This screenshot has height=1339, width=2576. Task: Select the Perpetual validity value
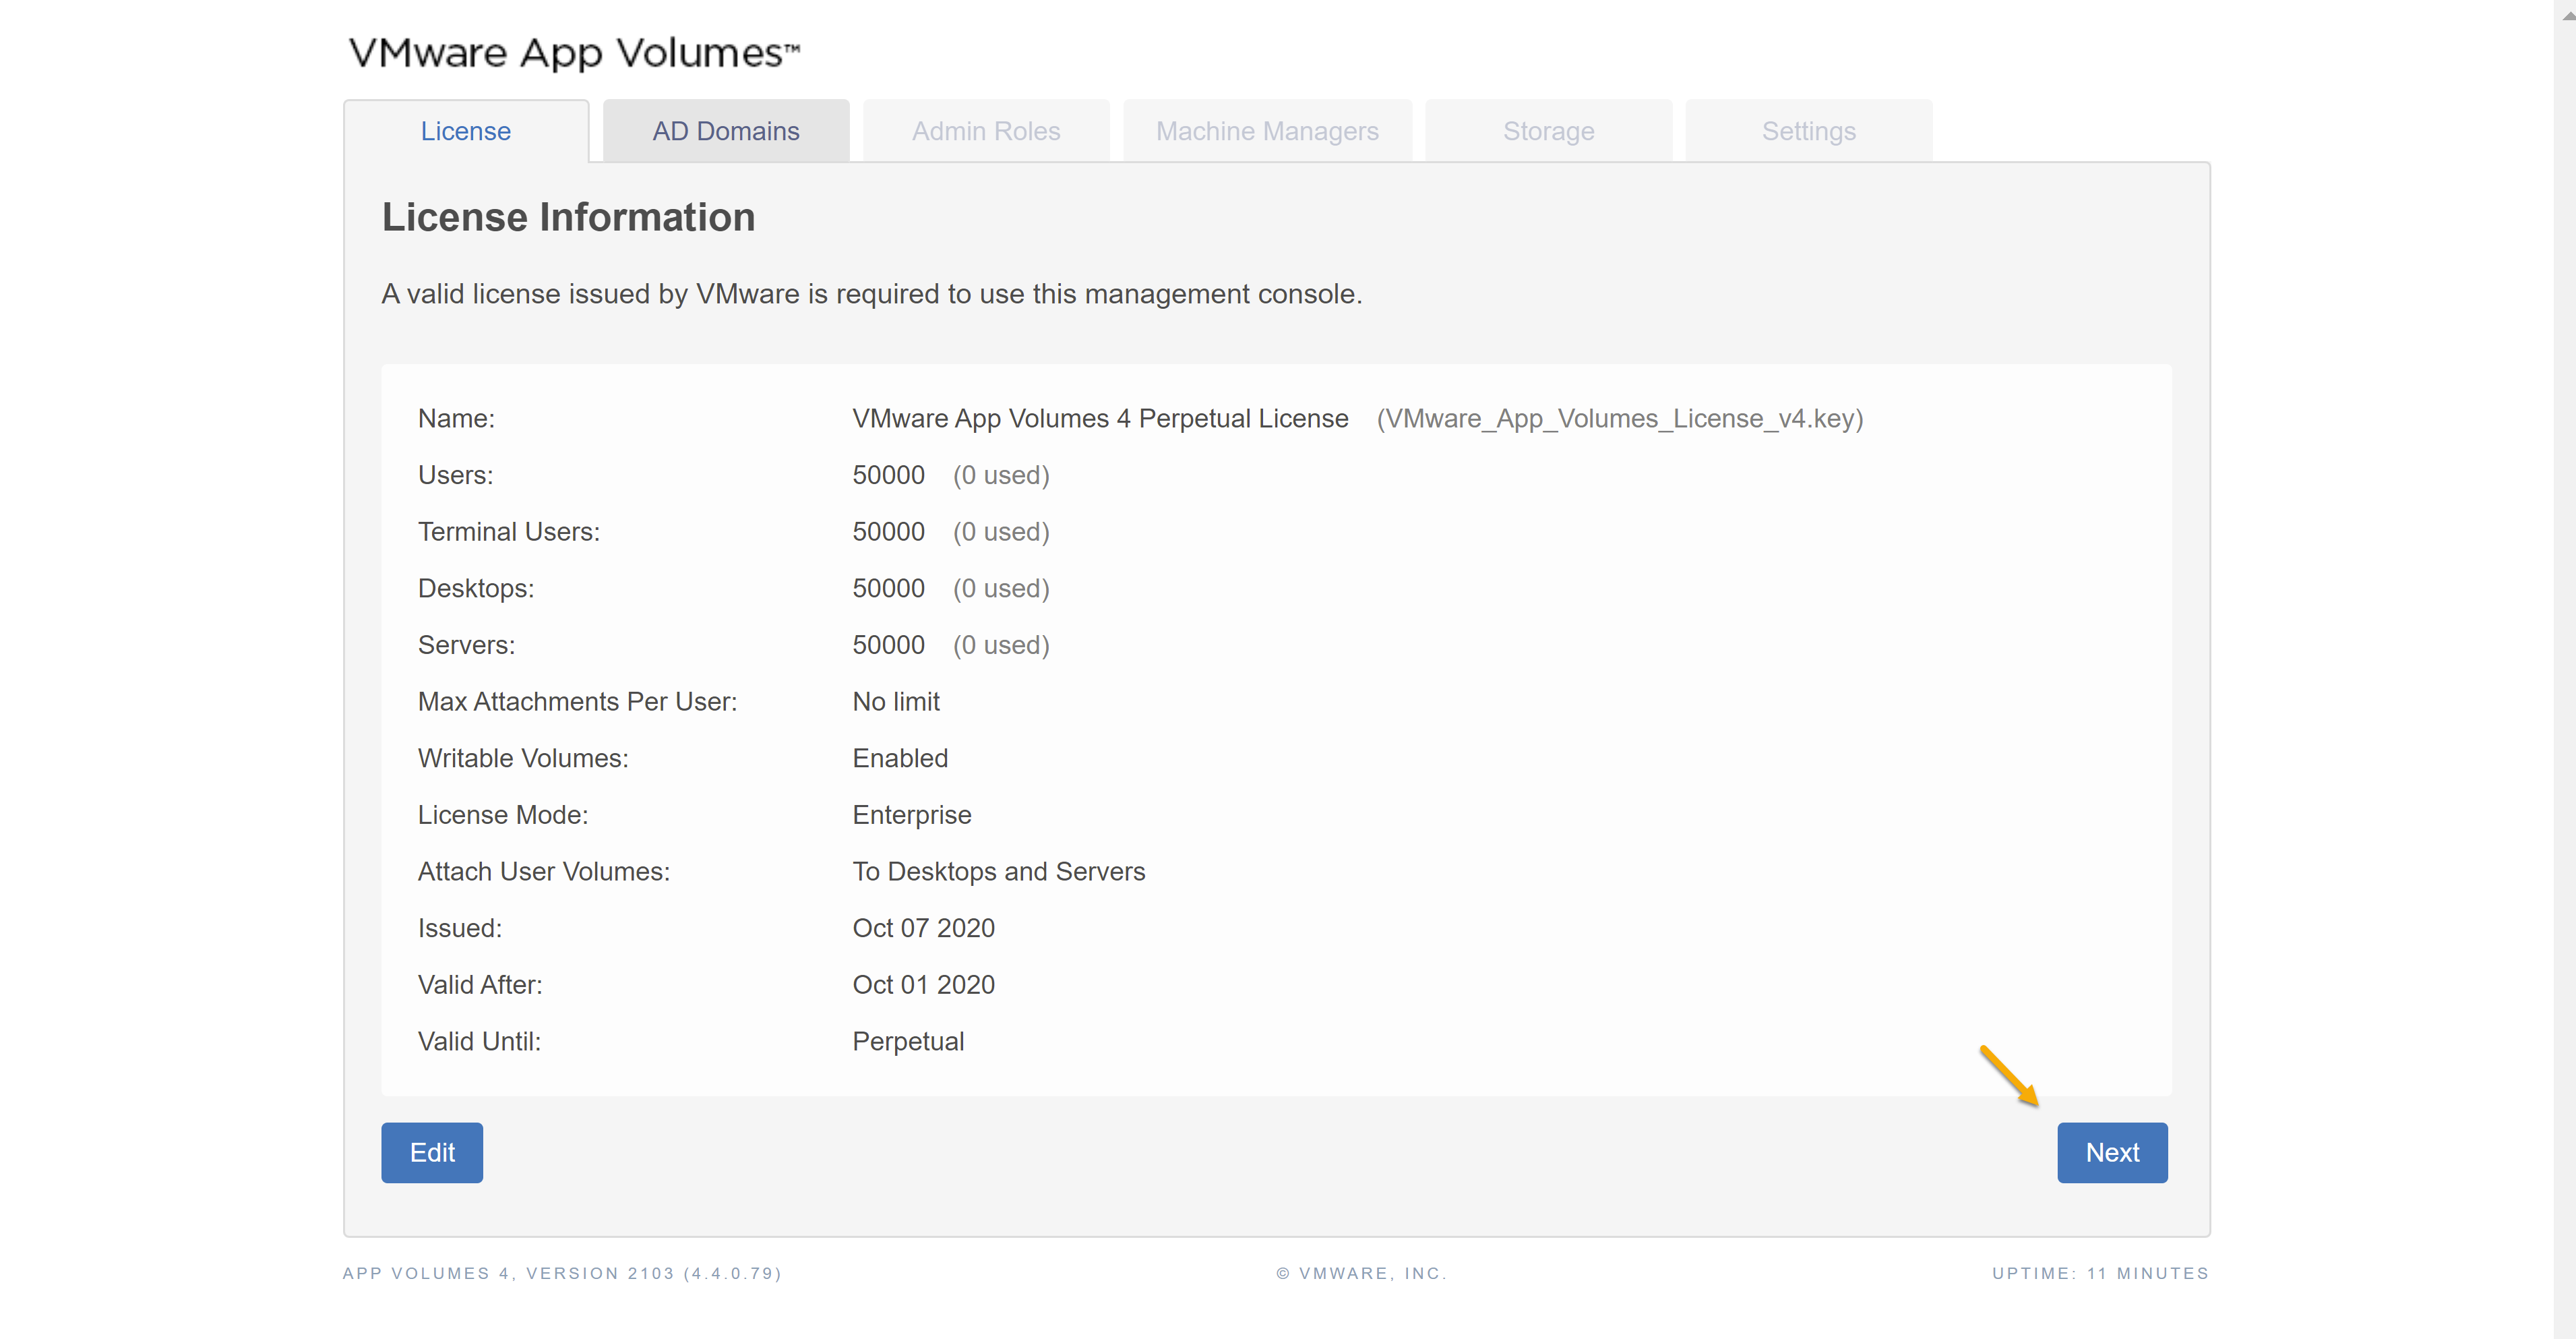click(908, 1042)
